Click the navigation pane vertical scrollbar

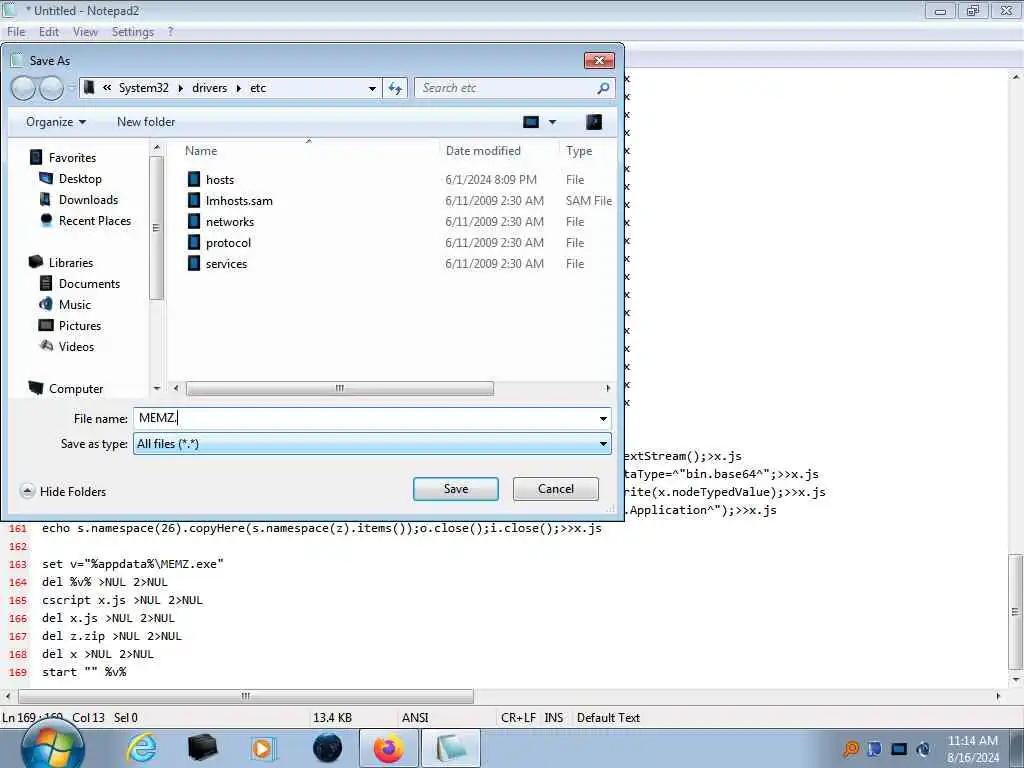click(x=156, y=229)
